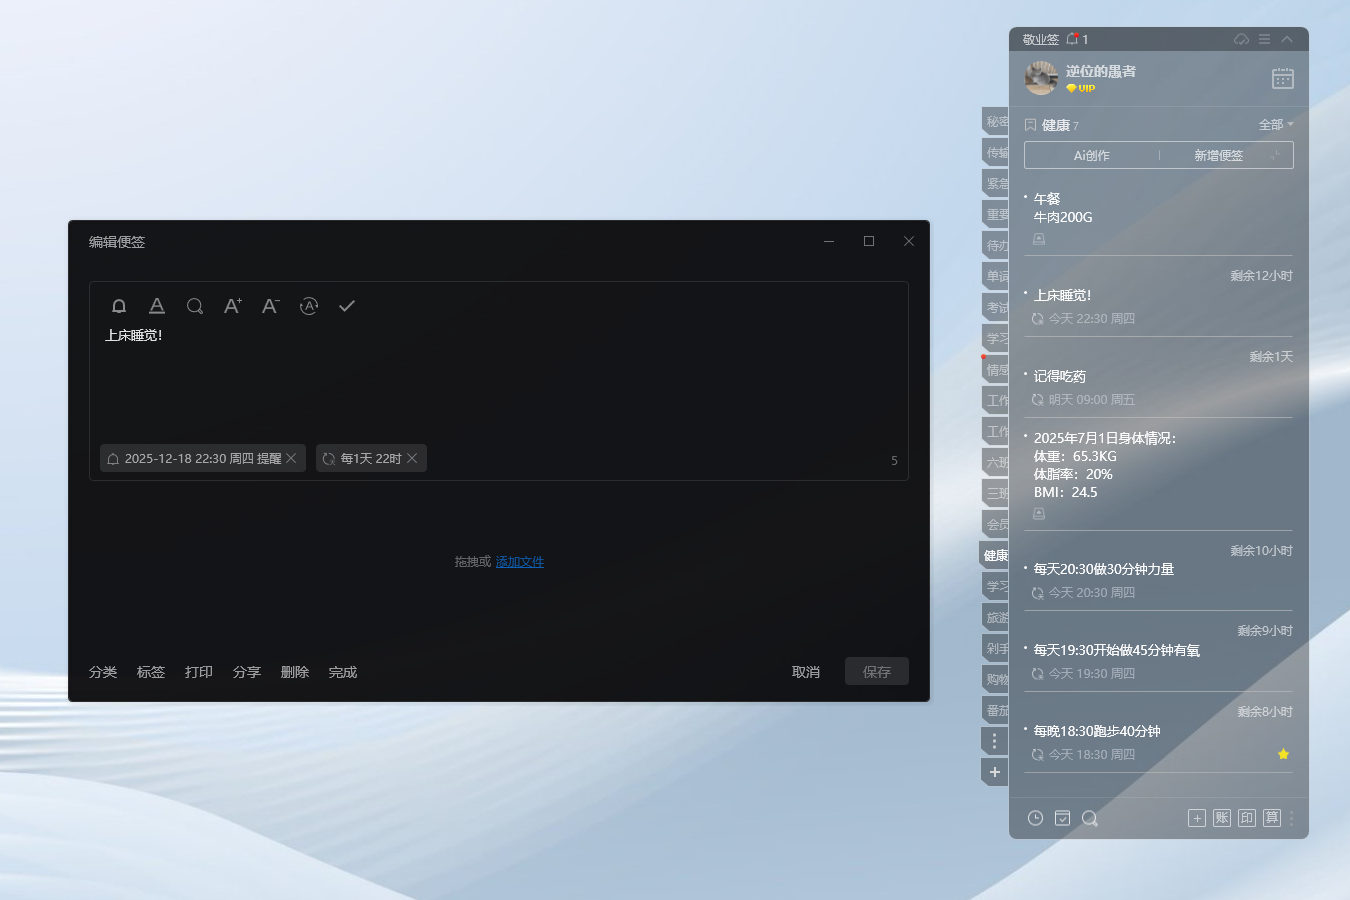The height and width of the screenshot is (900, 1350).
Task: Open the calendar icon beside the username
Action: click(x=1283, y=78)
